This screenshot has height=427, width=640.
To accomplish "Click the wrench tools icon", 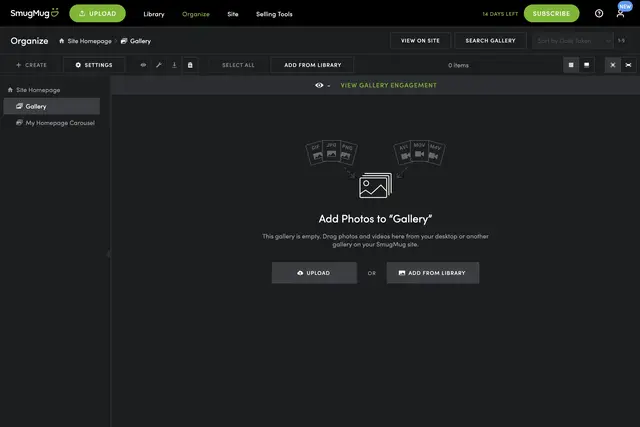I will (159, 65).
